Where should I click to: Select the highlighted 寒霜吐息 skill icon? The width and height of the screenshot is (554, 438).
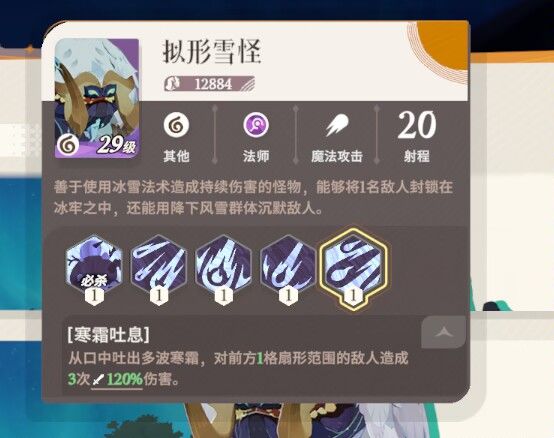click(353, 265)
